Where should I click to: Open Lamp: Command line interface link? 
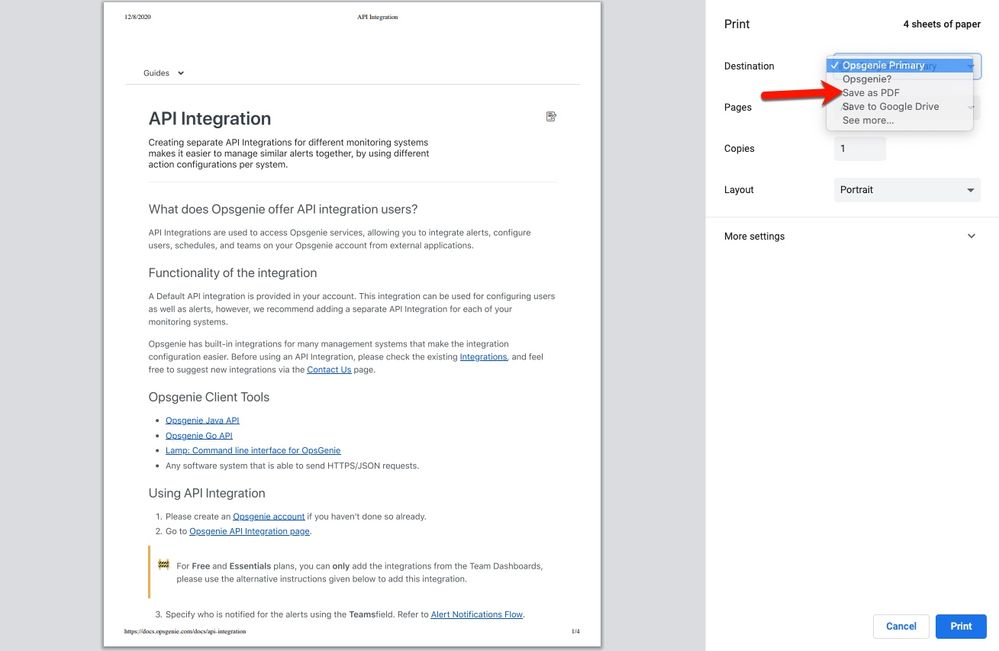253,450
